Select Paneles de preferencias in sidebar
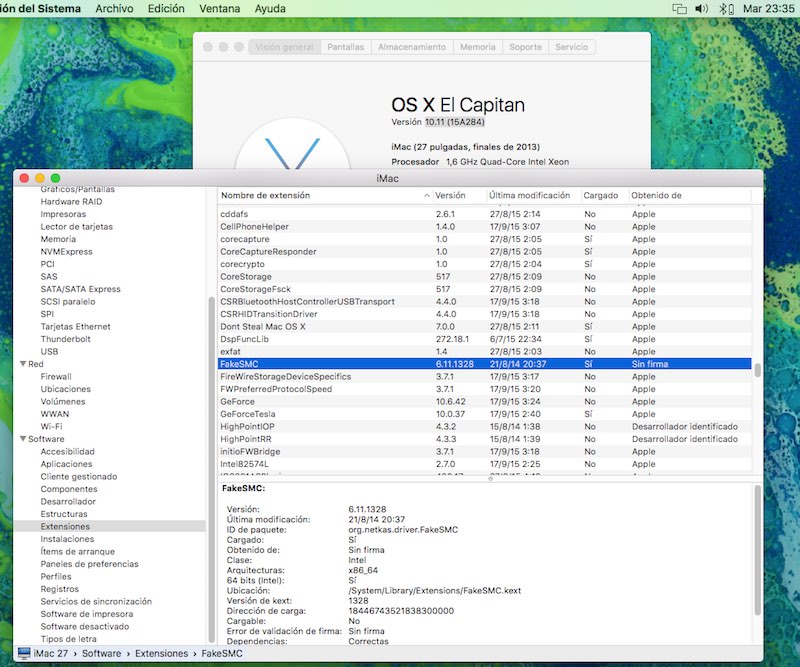This screenshot has height=667, width=800. [x=89, y=564]
